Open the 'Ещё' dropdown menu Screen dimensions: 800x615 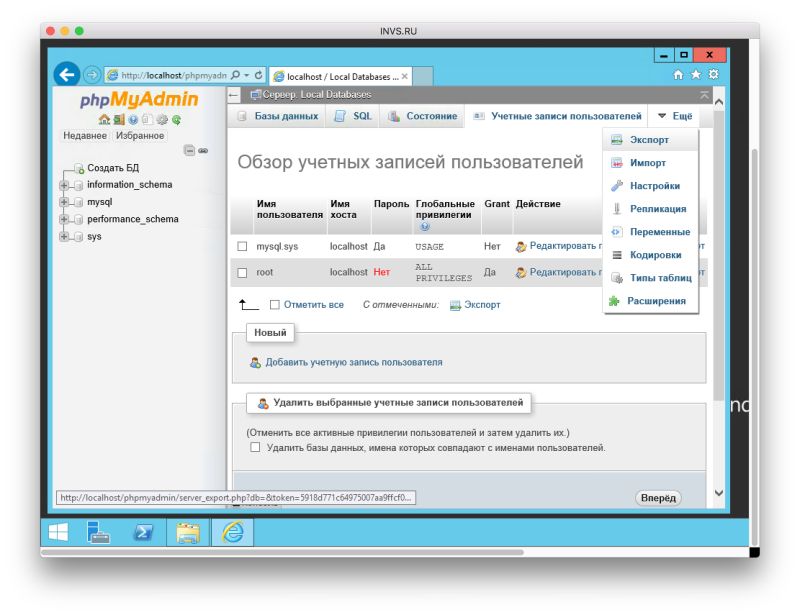point(674,116)
